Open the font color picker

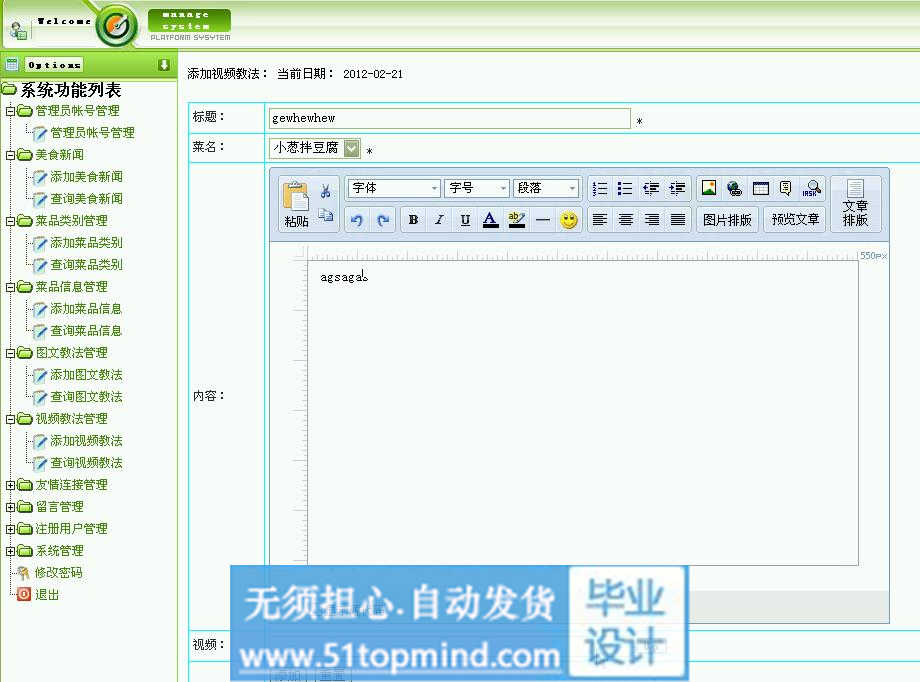[x=490, y=220]
